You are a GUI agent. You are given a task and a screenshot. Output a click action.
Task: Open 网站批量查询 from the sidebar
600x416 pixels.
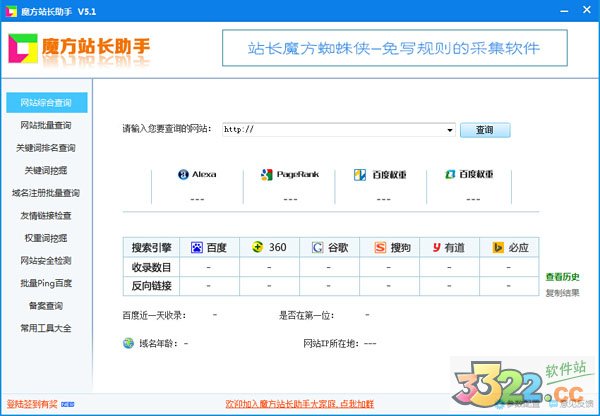click(x=46, y=125)
